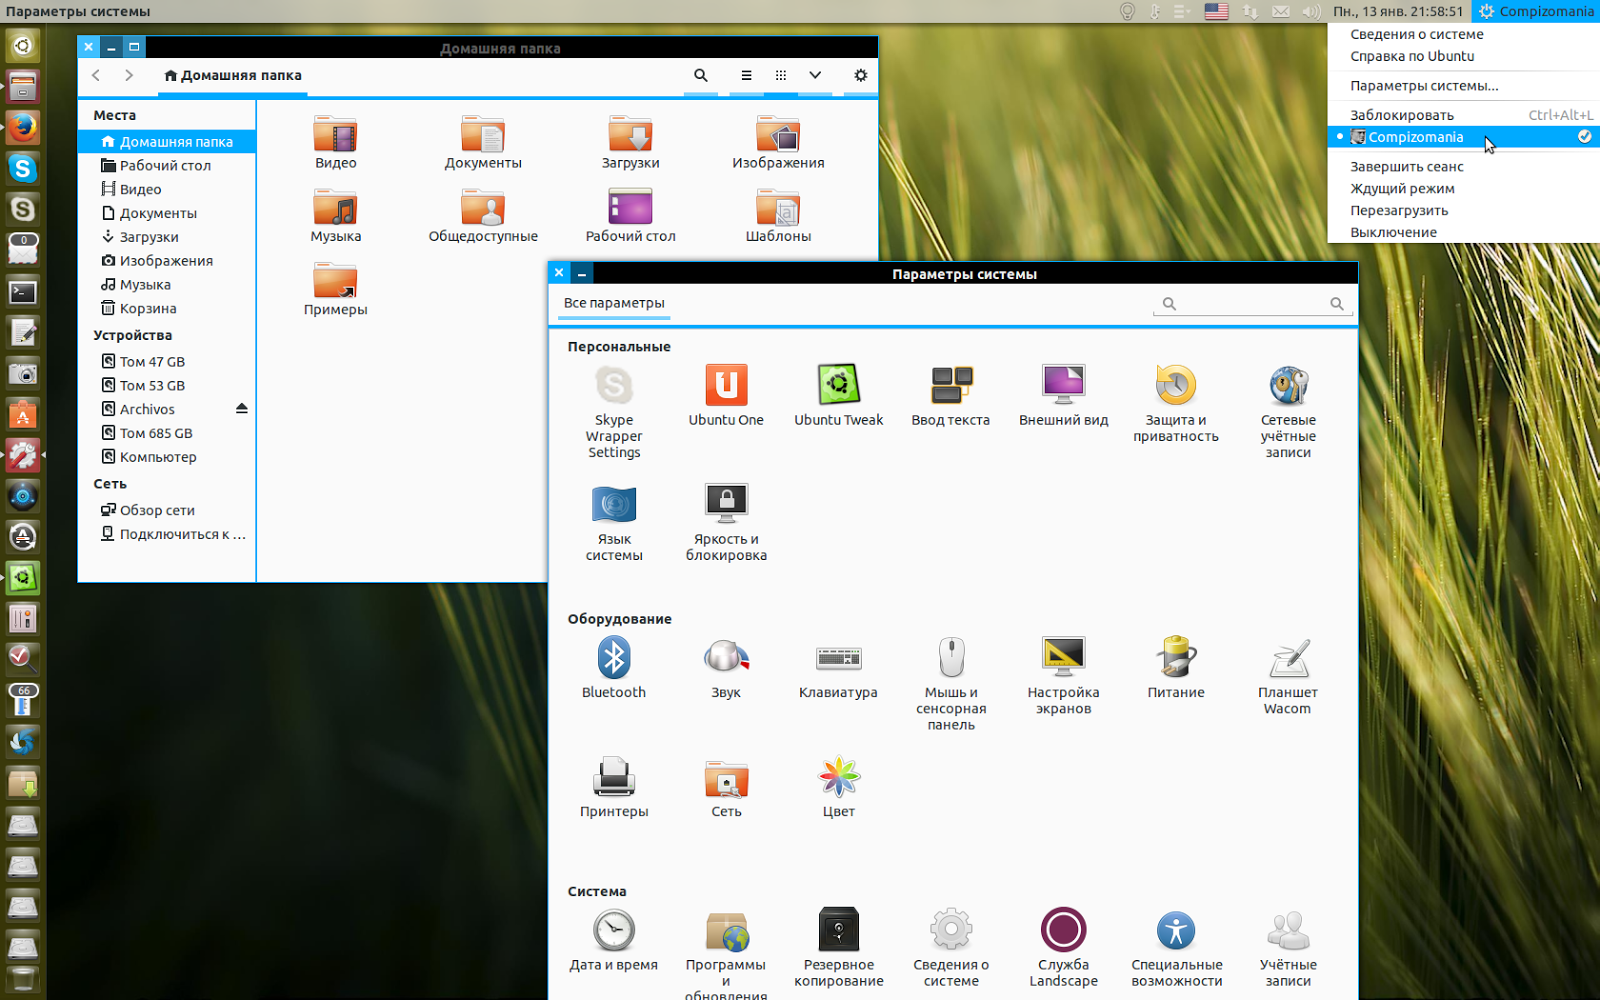Open Ubuntu One settings
Screen dimensions: 1600x1000
click(726, 396)
